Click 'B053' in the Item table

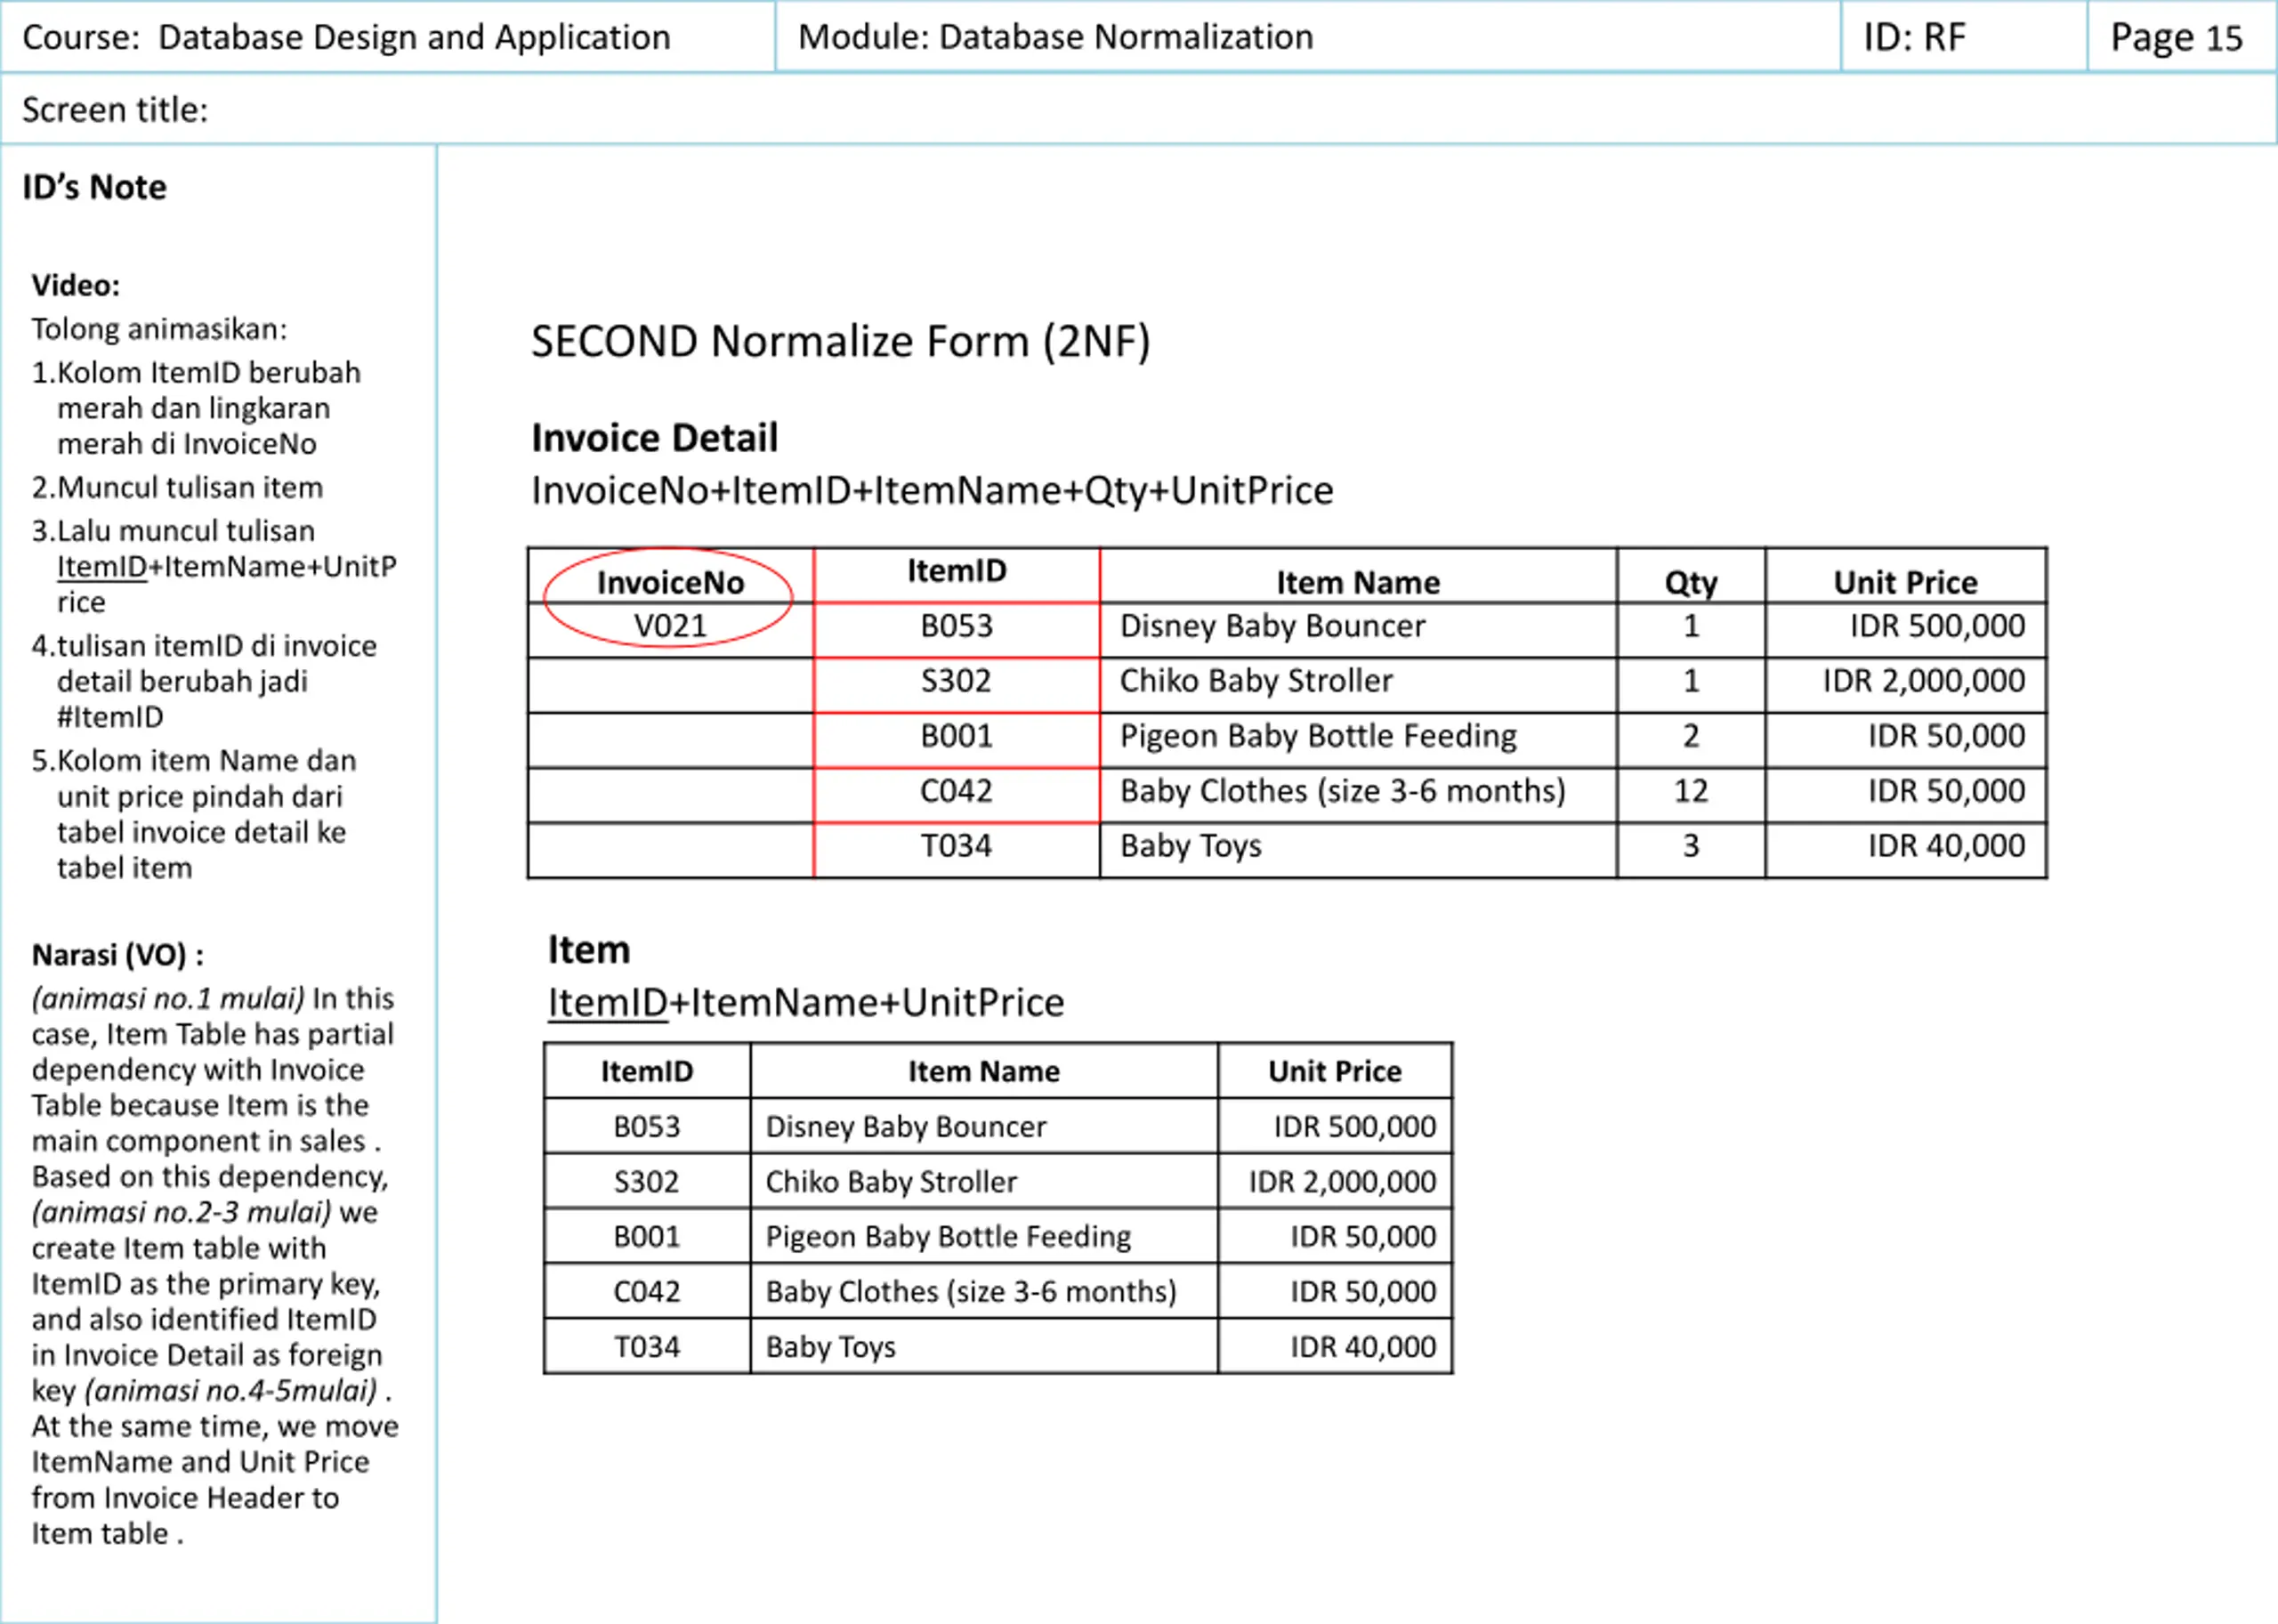click(x=647, y=1127)
